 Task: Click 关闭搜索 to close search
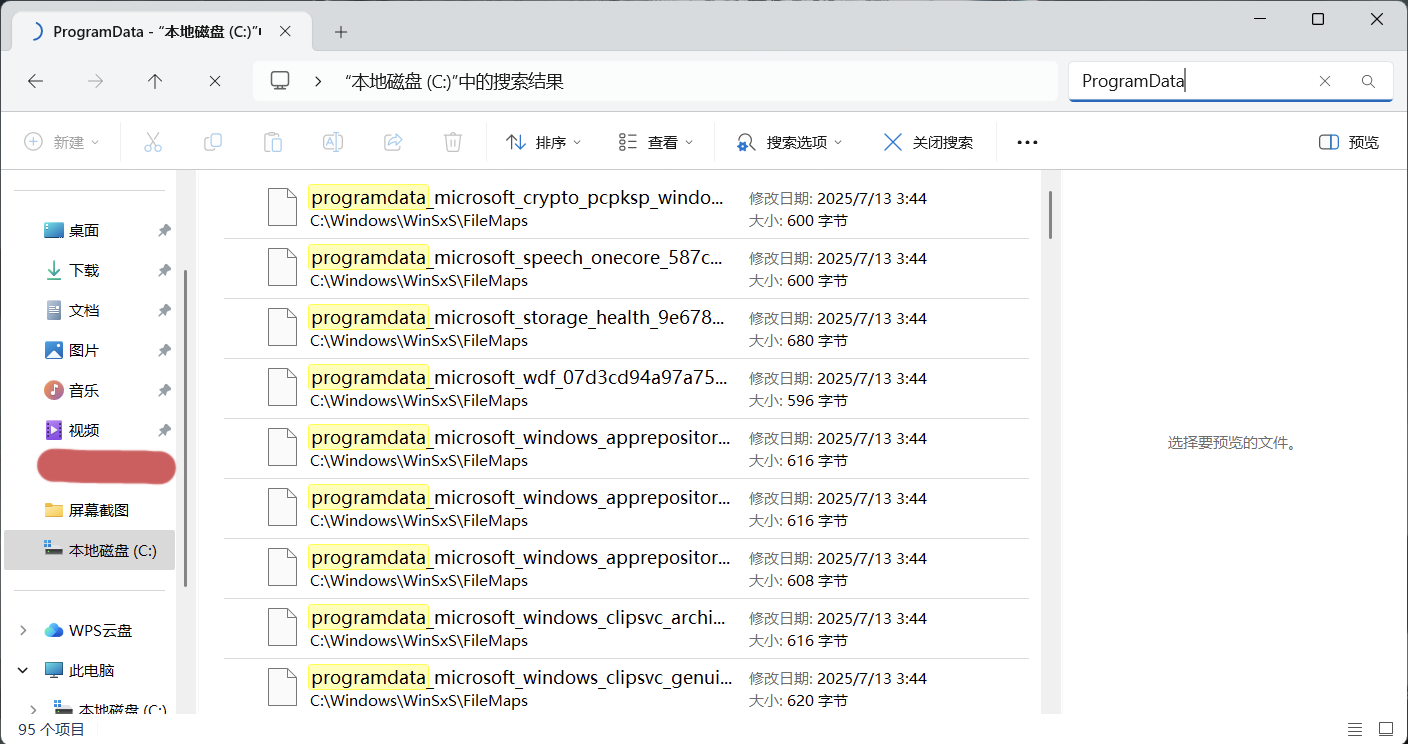point(928,142)
